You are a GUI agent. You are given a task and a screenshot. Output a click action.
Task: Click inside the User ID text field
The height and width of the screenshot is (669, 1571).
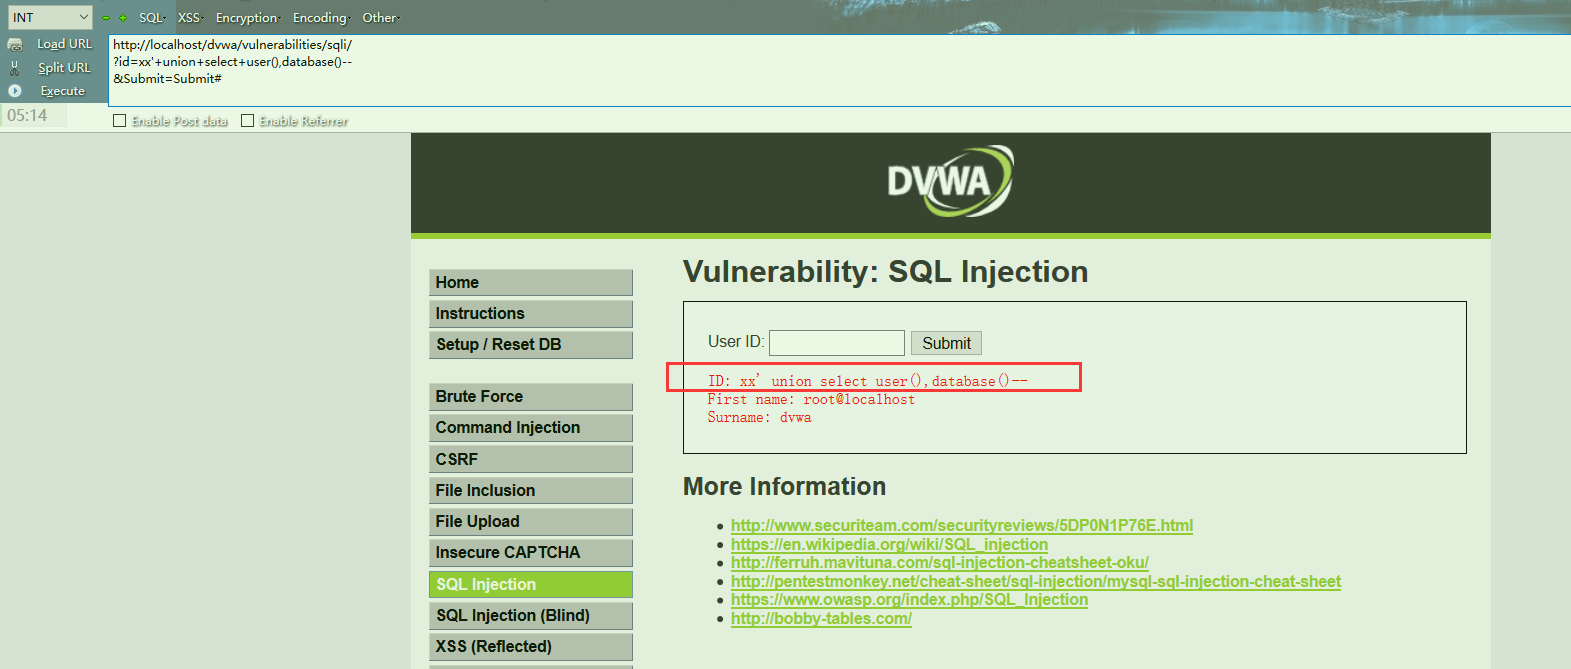pos(836,343)
